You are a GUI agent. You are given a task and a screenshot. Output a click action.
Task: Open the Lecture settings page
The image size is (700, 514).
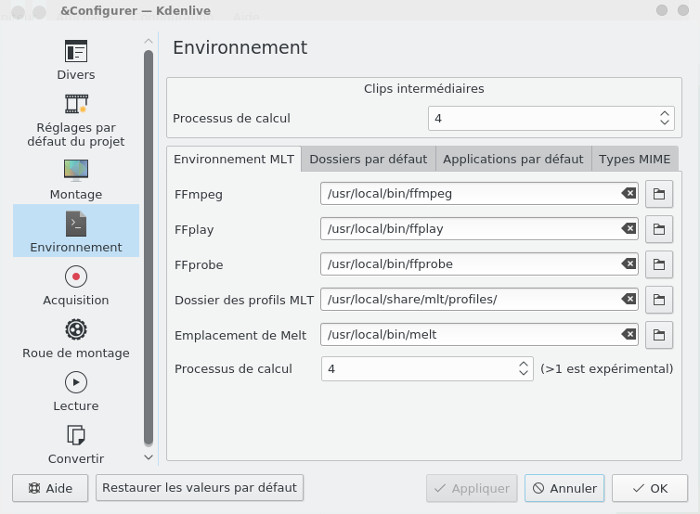tap(76, 391)
